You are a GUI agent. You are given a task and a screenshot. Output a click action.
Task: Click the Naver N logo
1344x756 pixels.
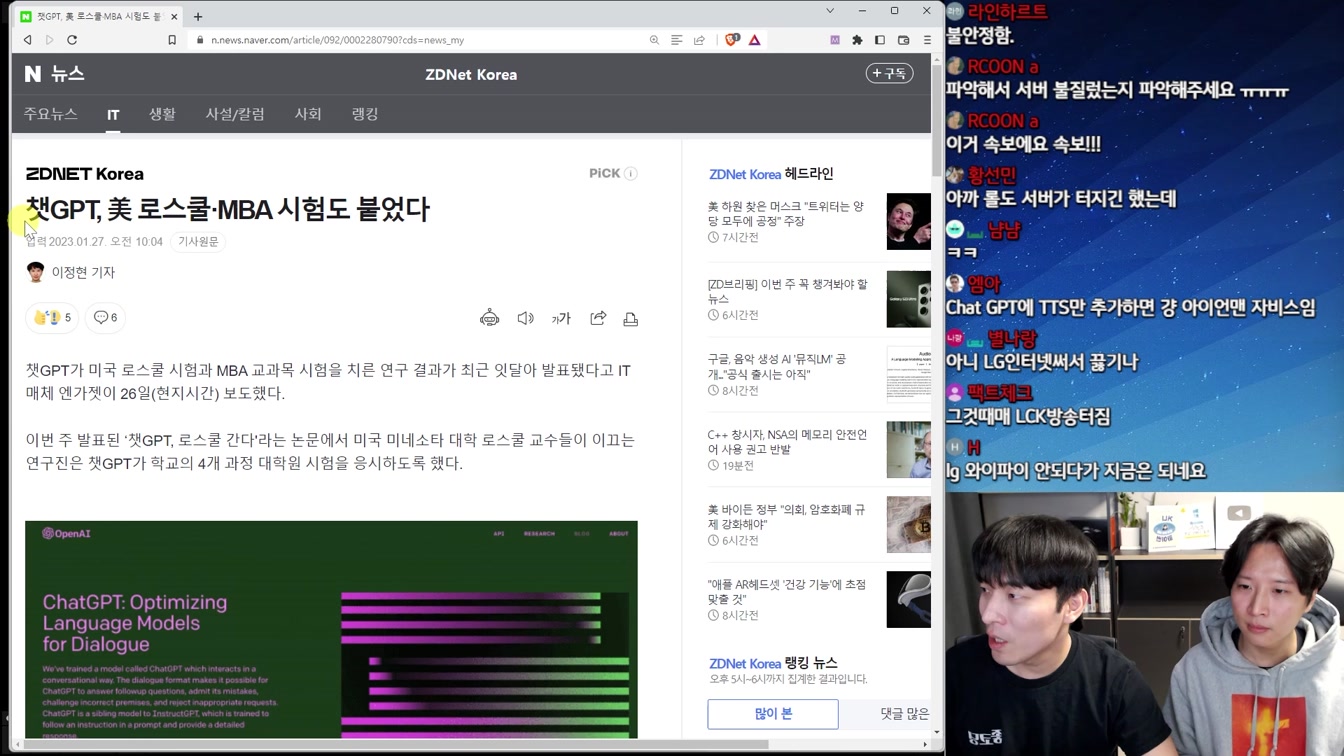[x=33, y=74]
